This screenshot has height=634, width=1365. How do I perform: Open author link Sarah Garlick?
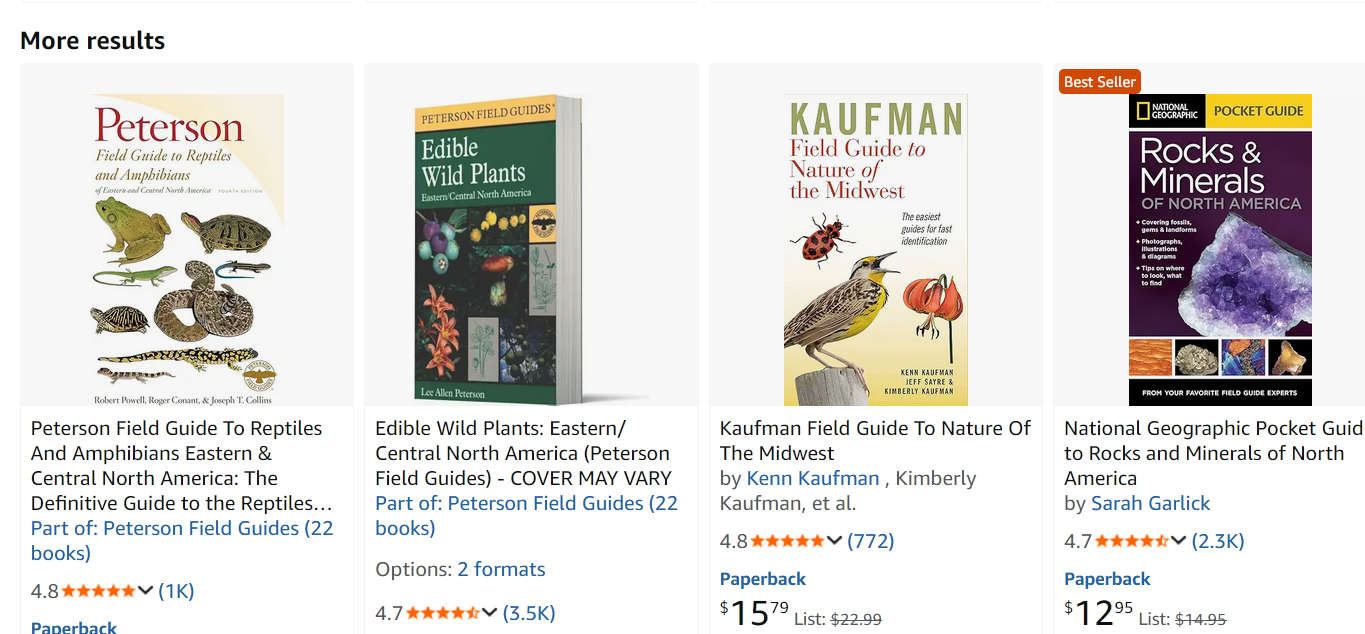coord(1150,503)
